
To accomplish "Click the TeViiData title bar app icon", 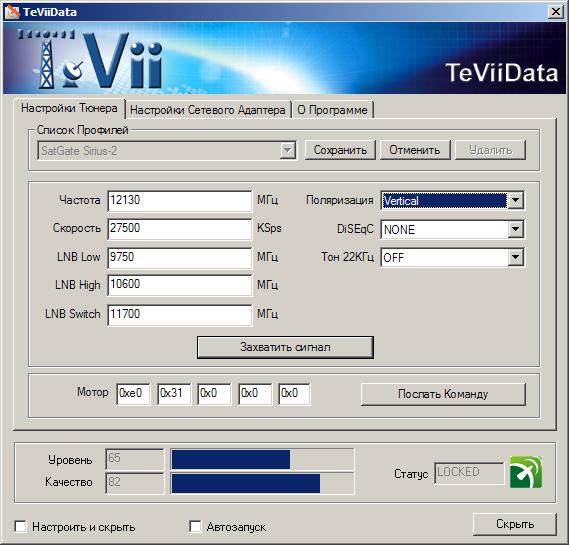I will tap(12, 12).
